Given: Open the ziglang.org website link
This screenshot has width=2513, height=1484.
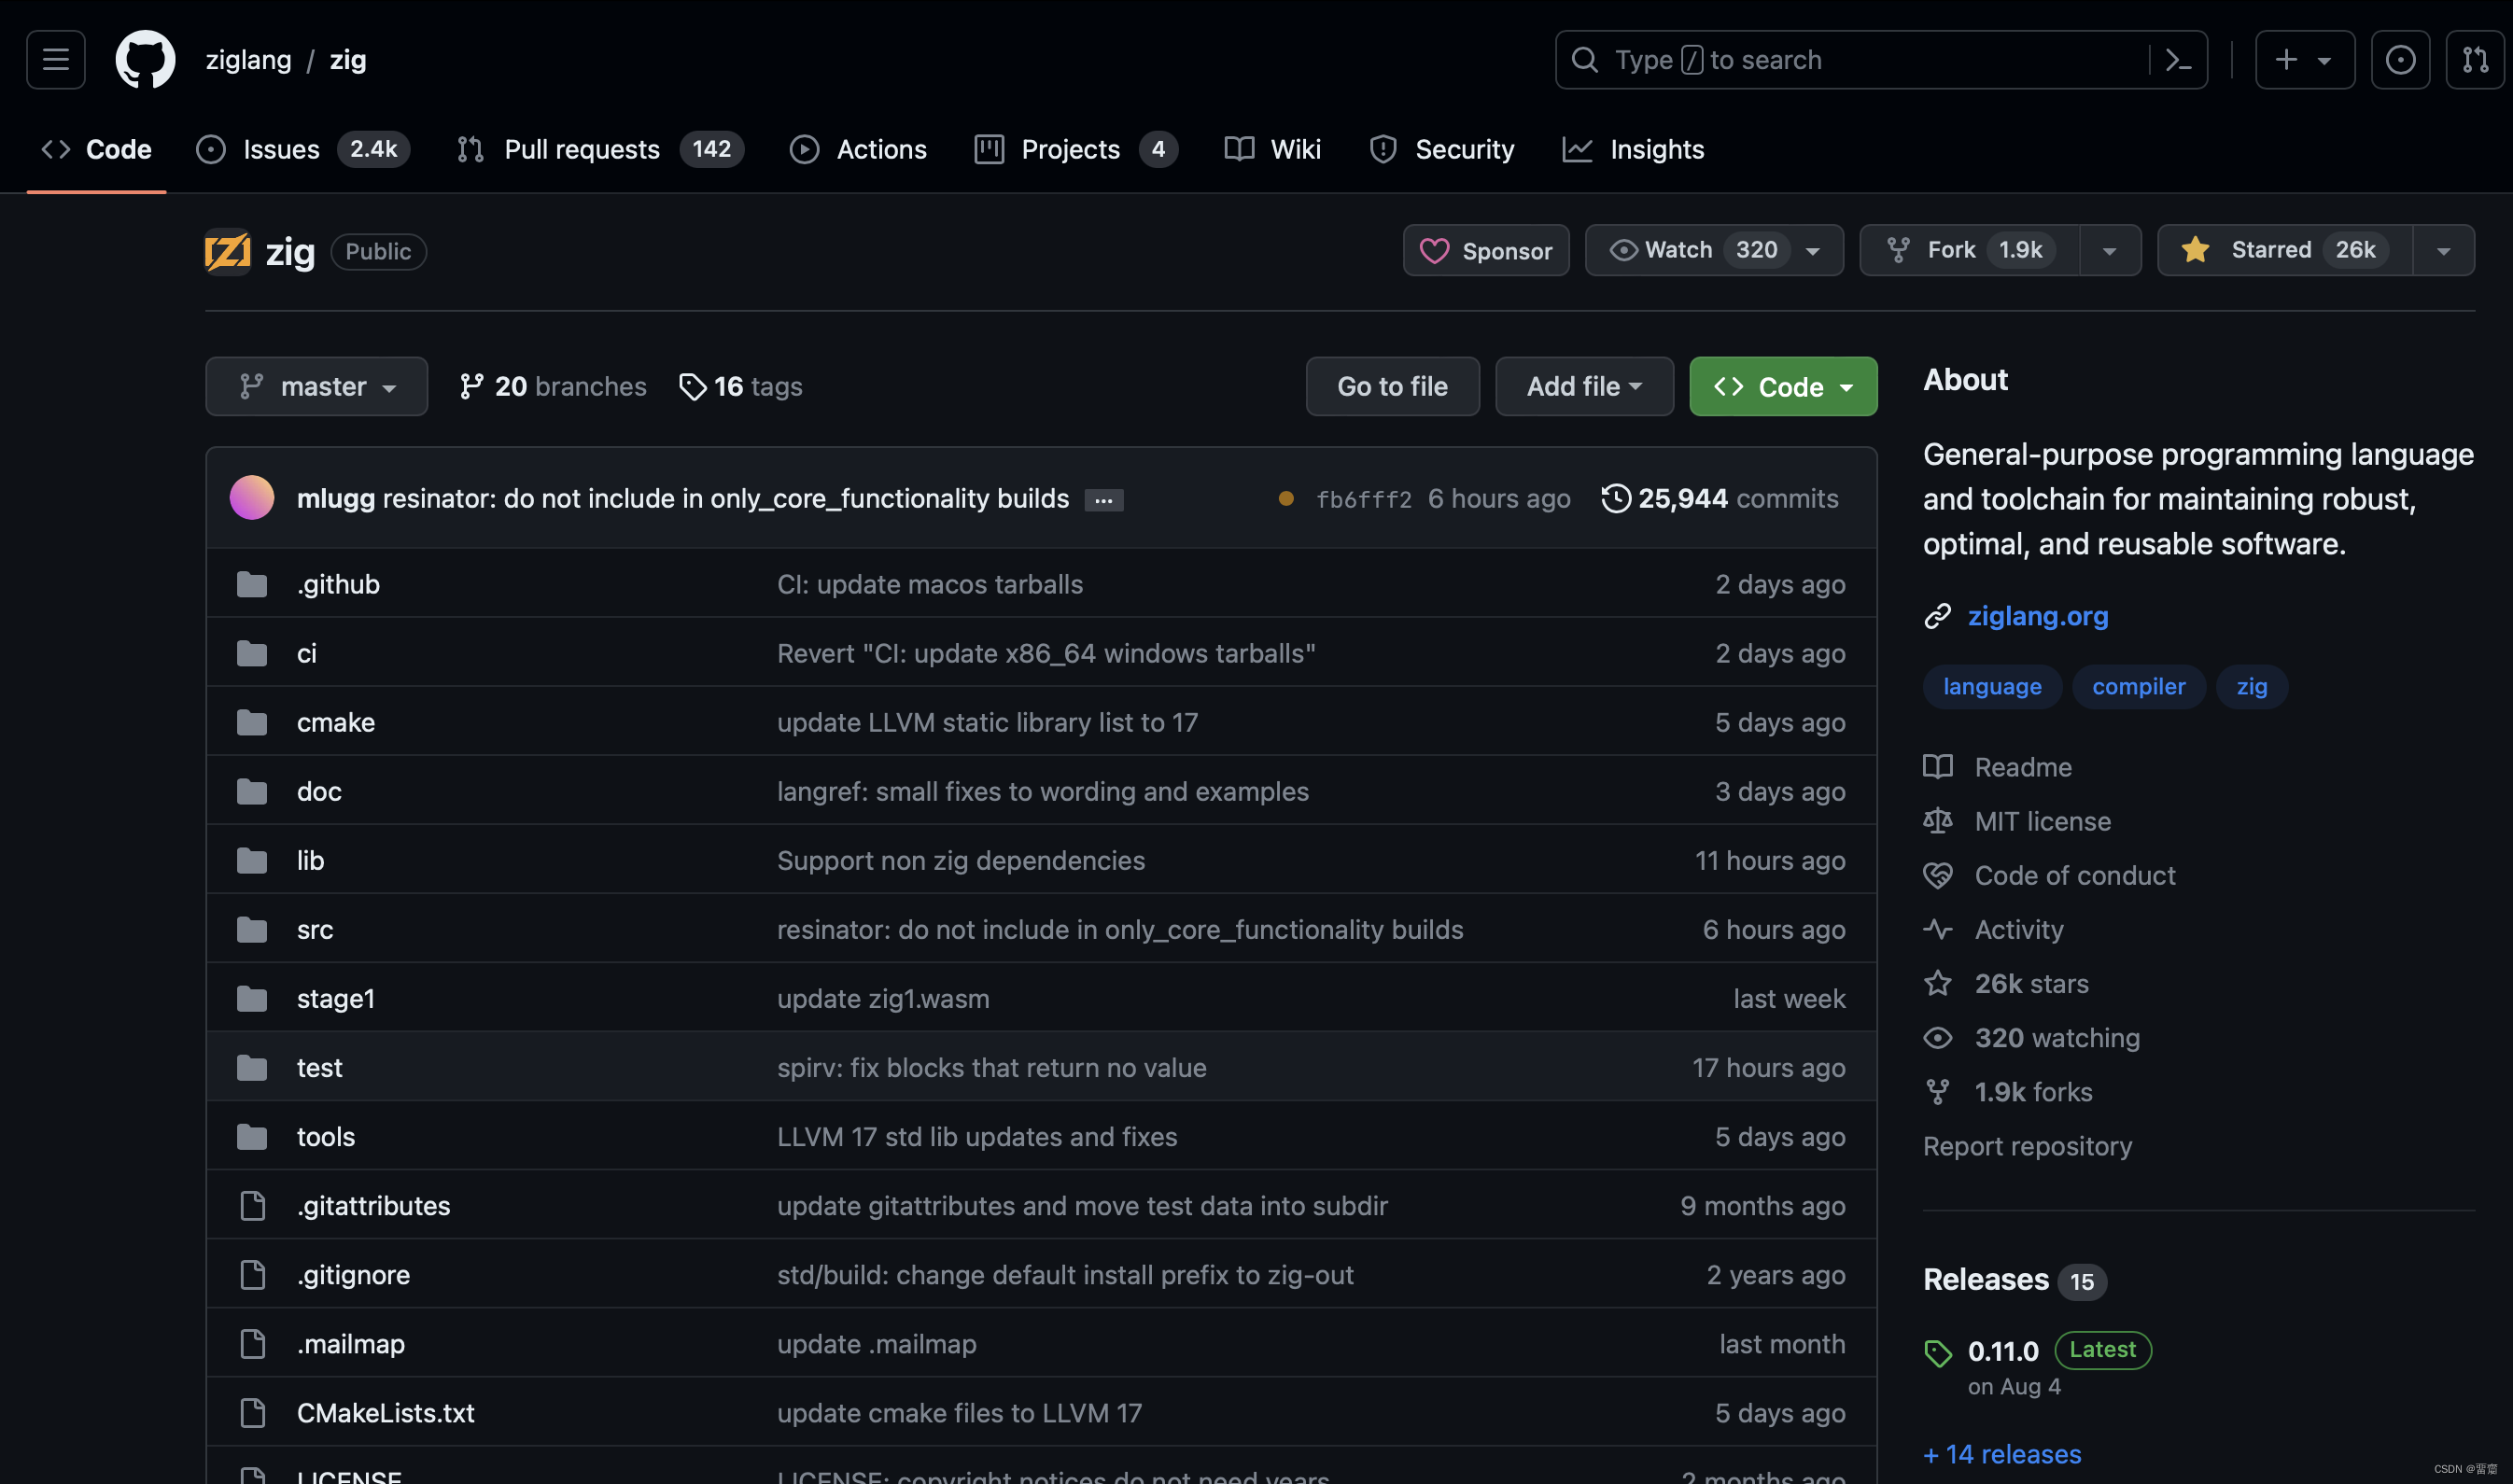Looking at the screenshot, I should (x=2038, y=616).
